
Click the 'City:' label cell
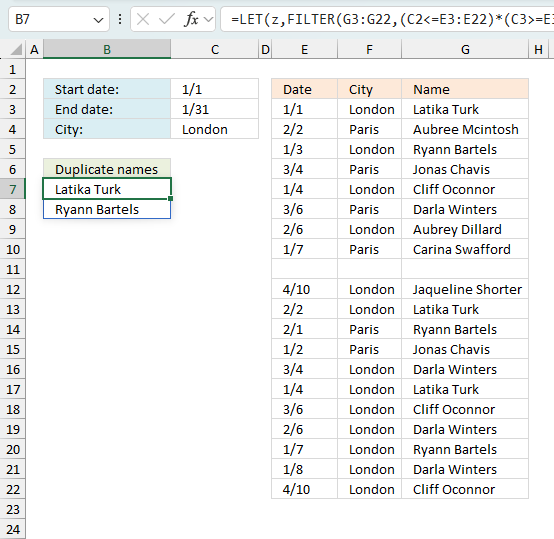107,130
